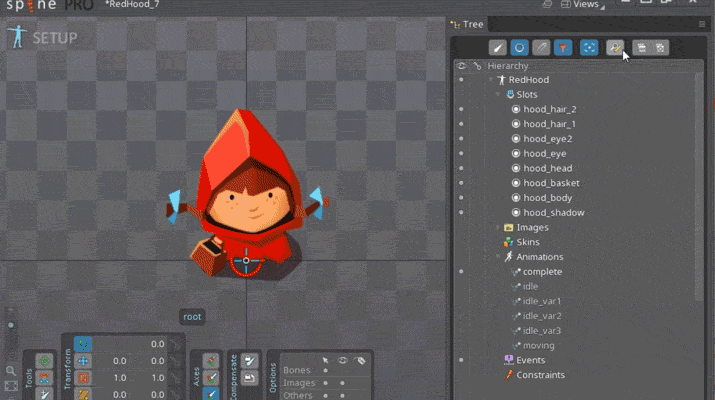Select the Constraints tree node
This screenshot has height=400, width=715.
click(540, 375)
